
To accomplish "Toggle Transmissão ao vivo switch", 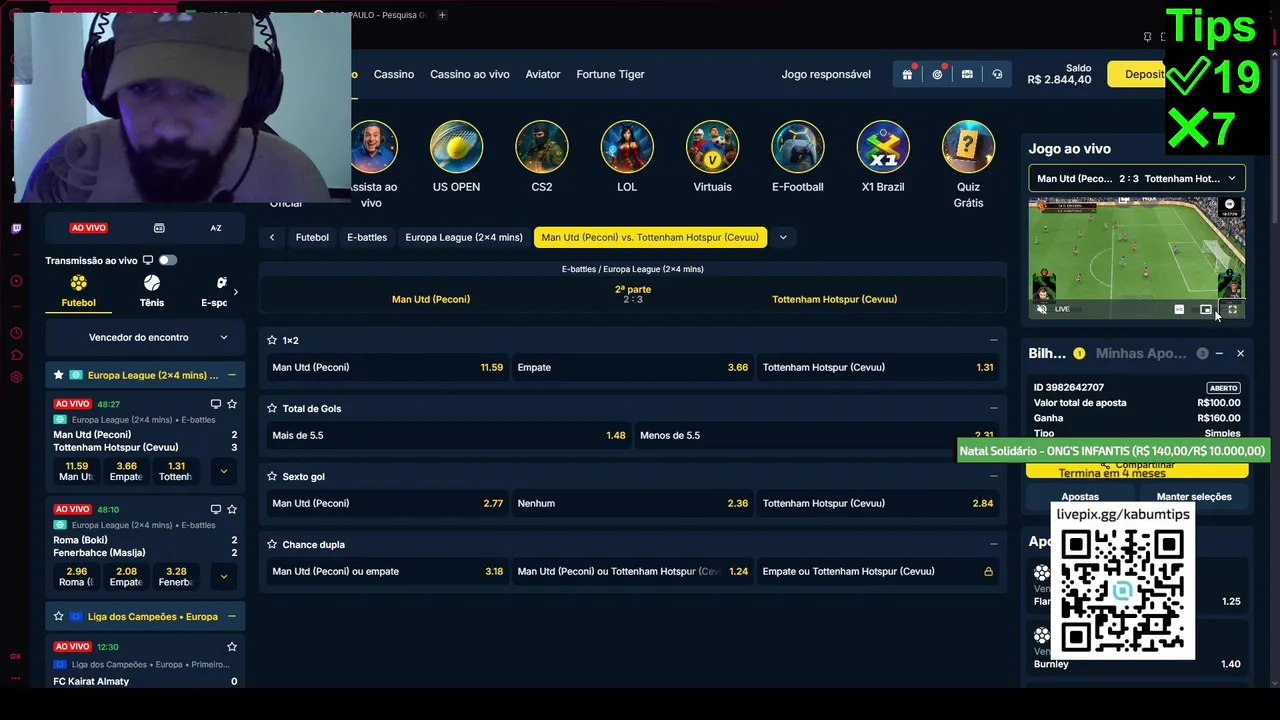I will pyautogui.click(x=167, y=260).
